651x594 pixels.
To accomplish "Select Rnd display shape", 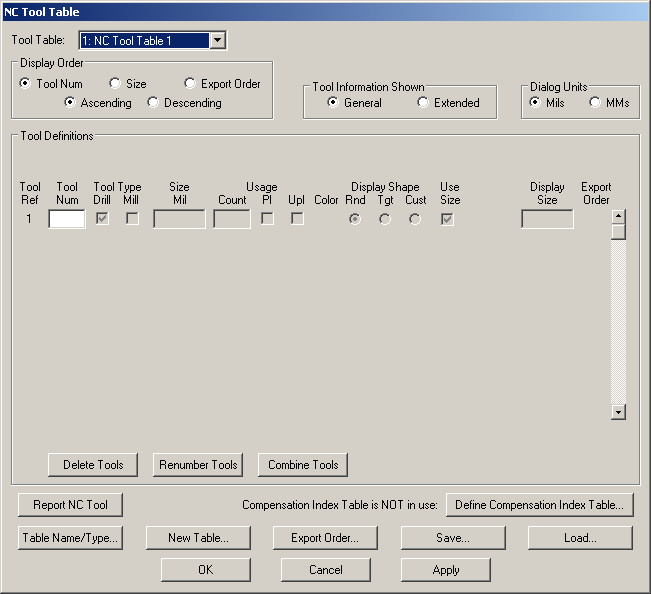I will point(355,219).
